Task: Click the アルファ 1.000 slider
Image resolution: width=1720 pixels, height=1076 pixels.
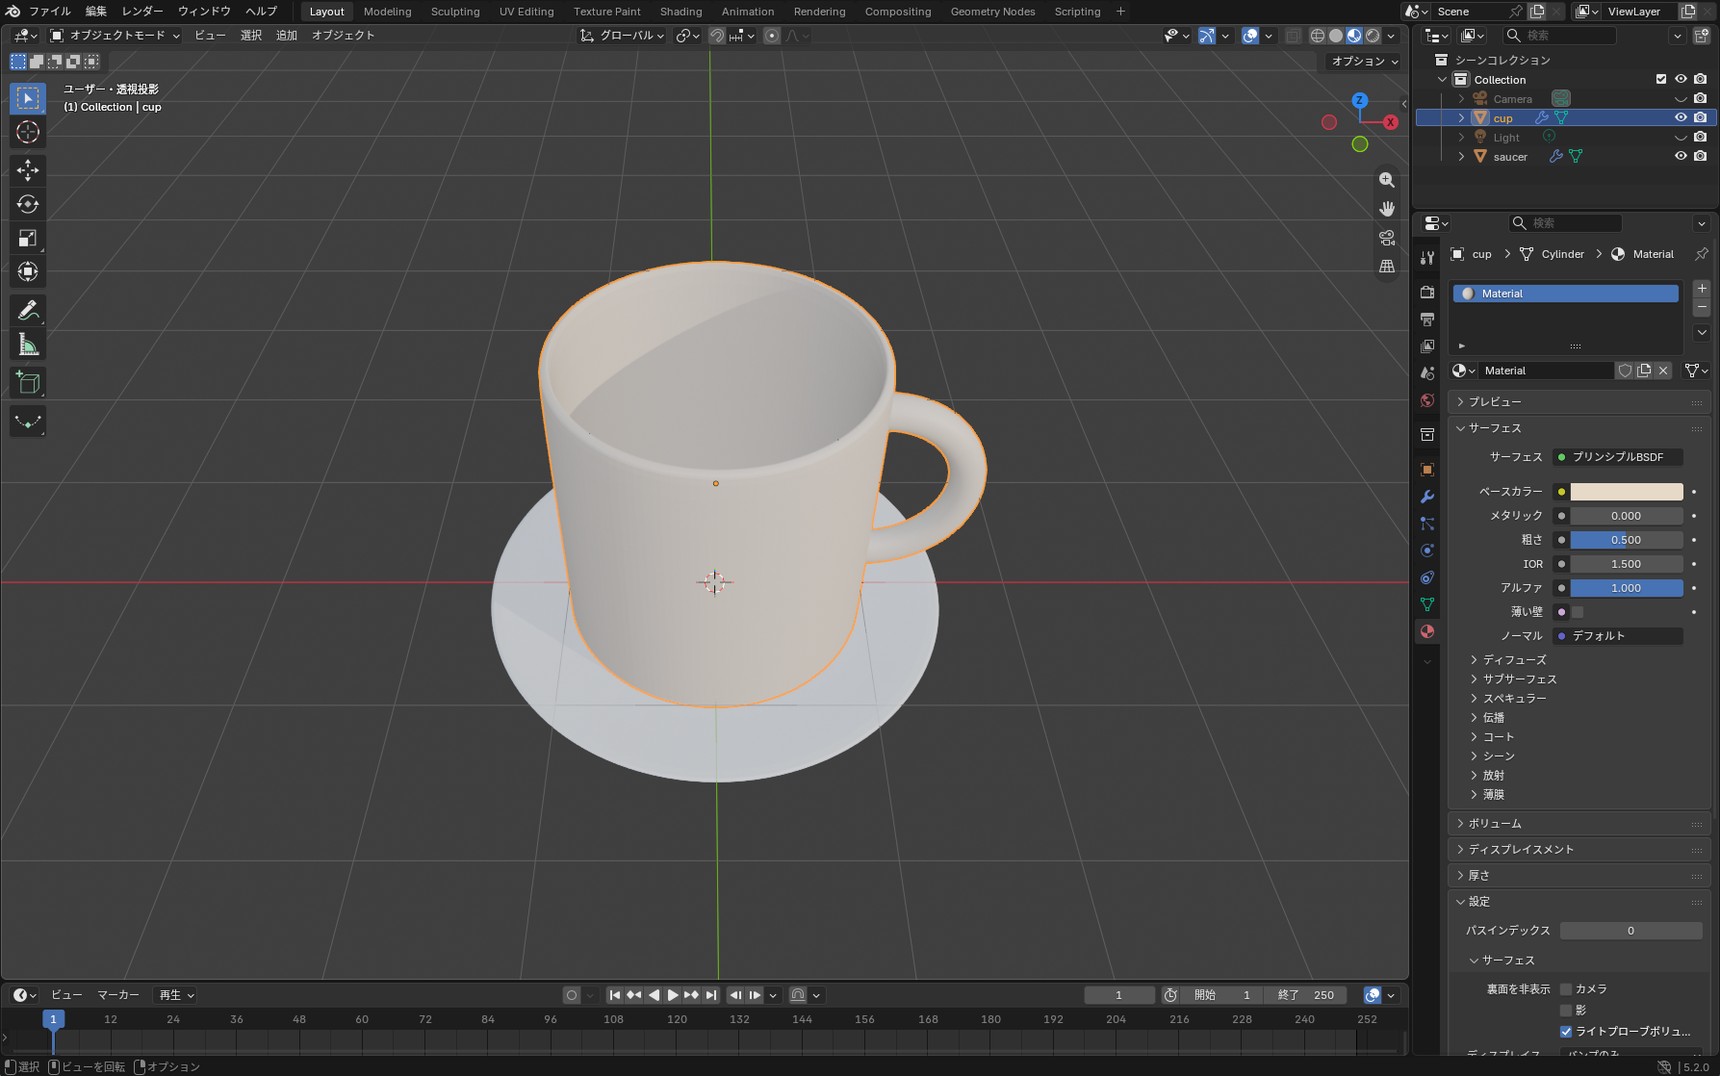Action: 1626,588
